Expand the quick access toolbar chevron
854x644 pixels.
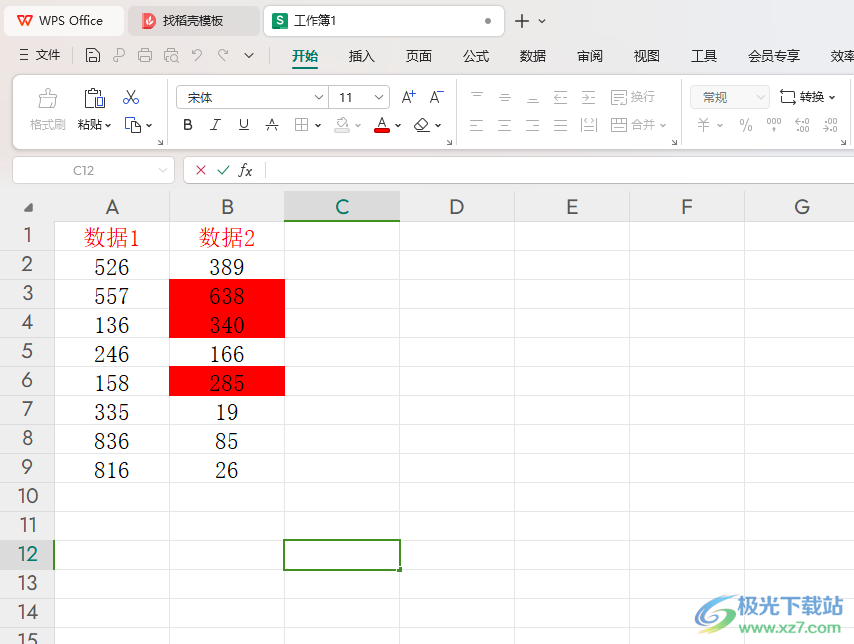point(249,55)
